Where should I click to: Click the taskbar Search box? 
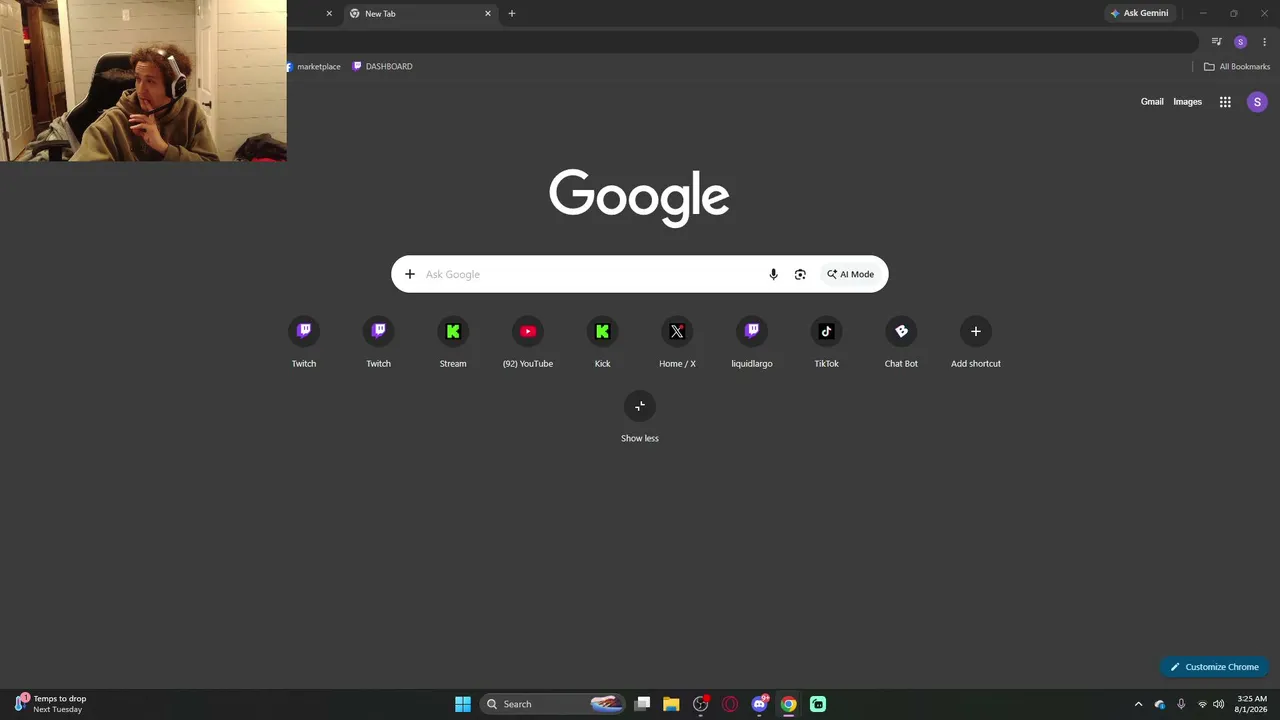click(x=553, y=704)
